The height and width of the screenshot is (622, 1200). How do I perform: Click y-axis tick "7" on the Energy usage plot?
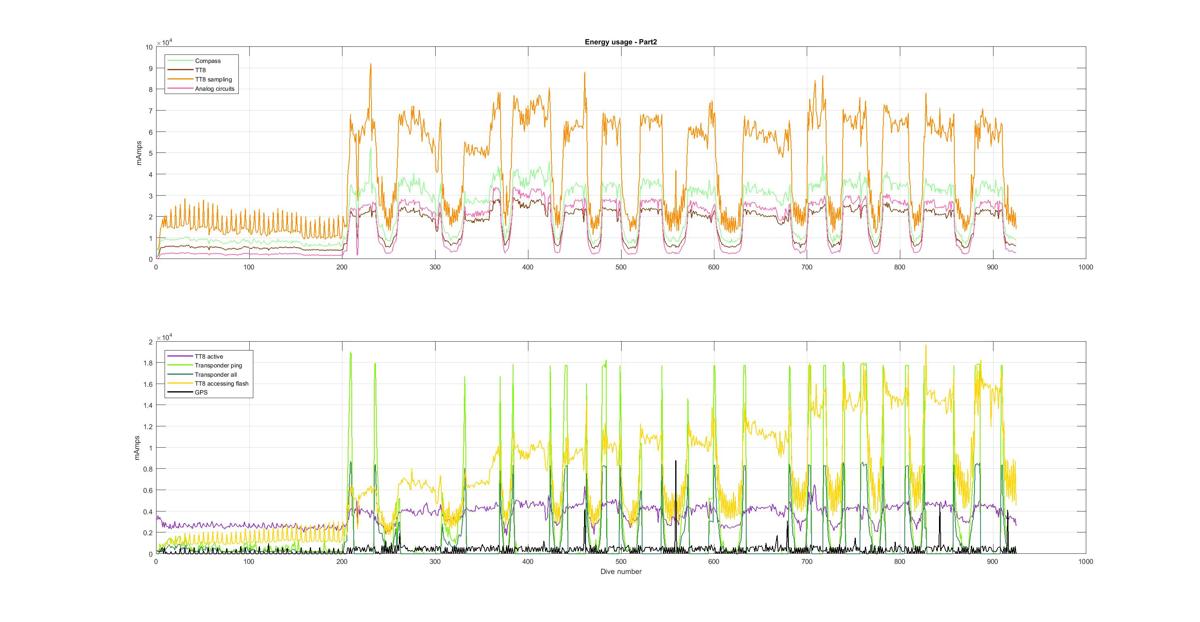point(150,111)
